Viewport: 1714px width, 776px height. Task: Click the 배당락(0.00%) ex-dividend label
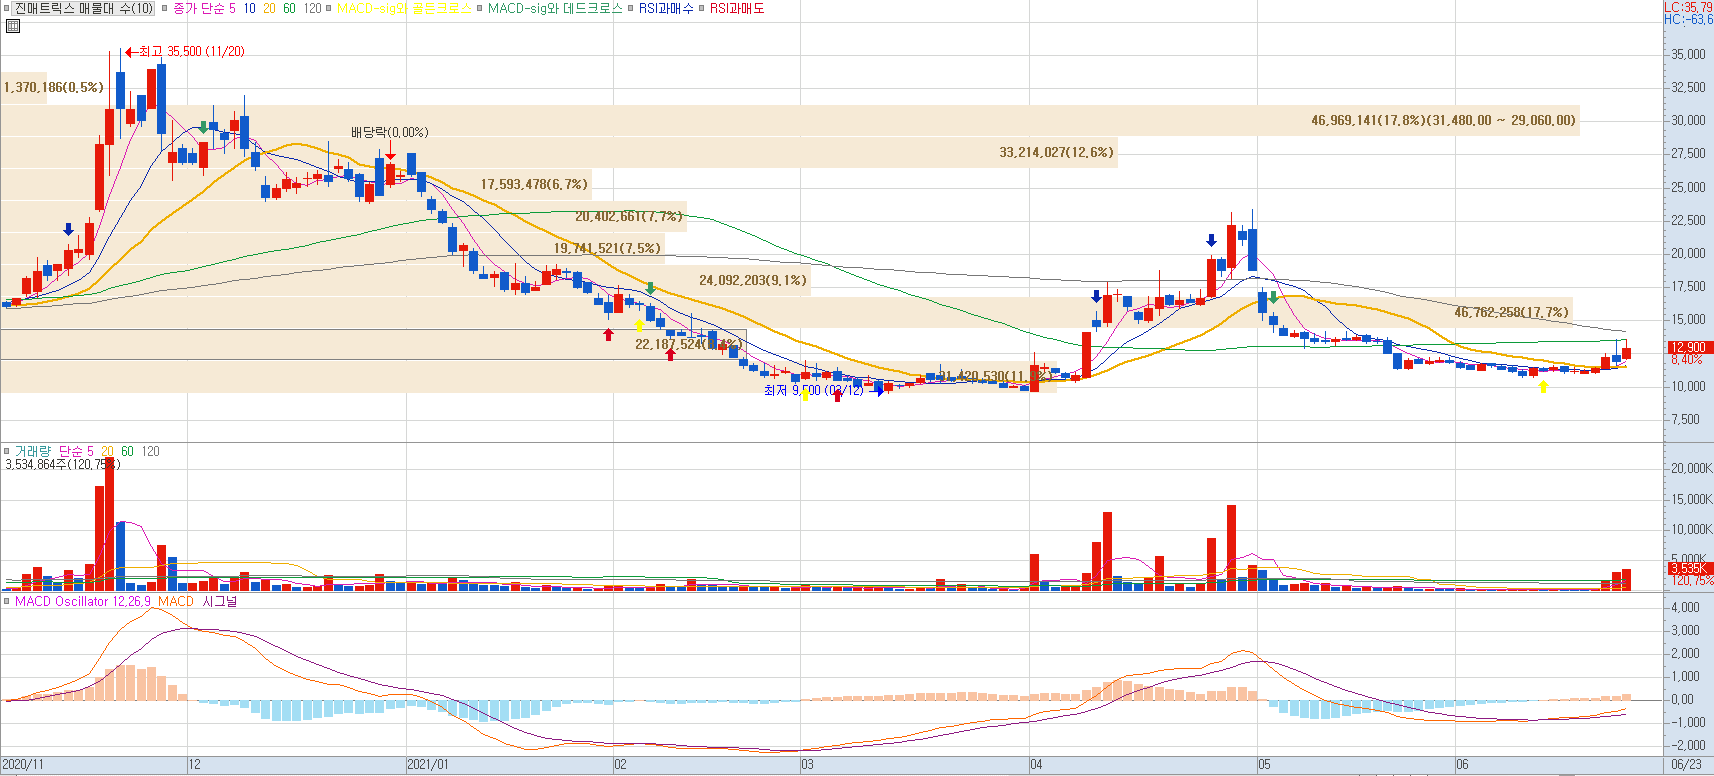389,132
